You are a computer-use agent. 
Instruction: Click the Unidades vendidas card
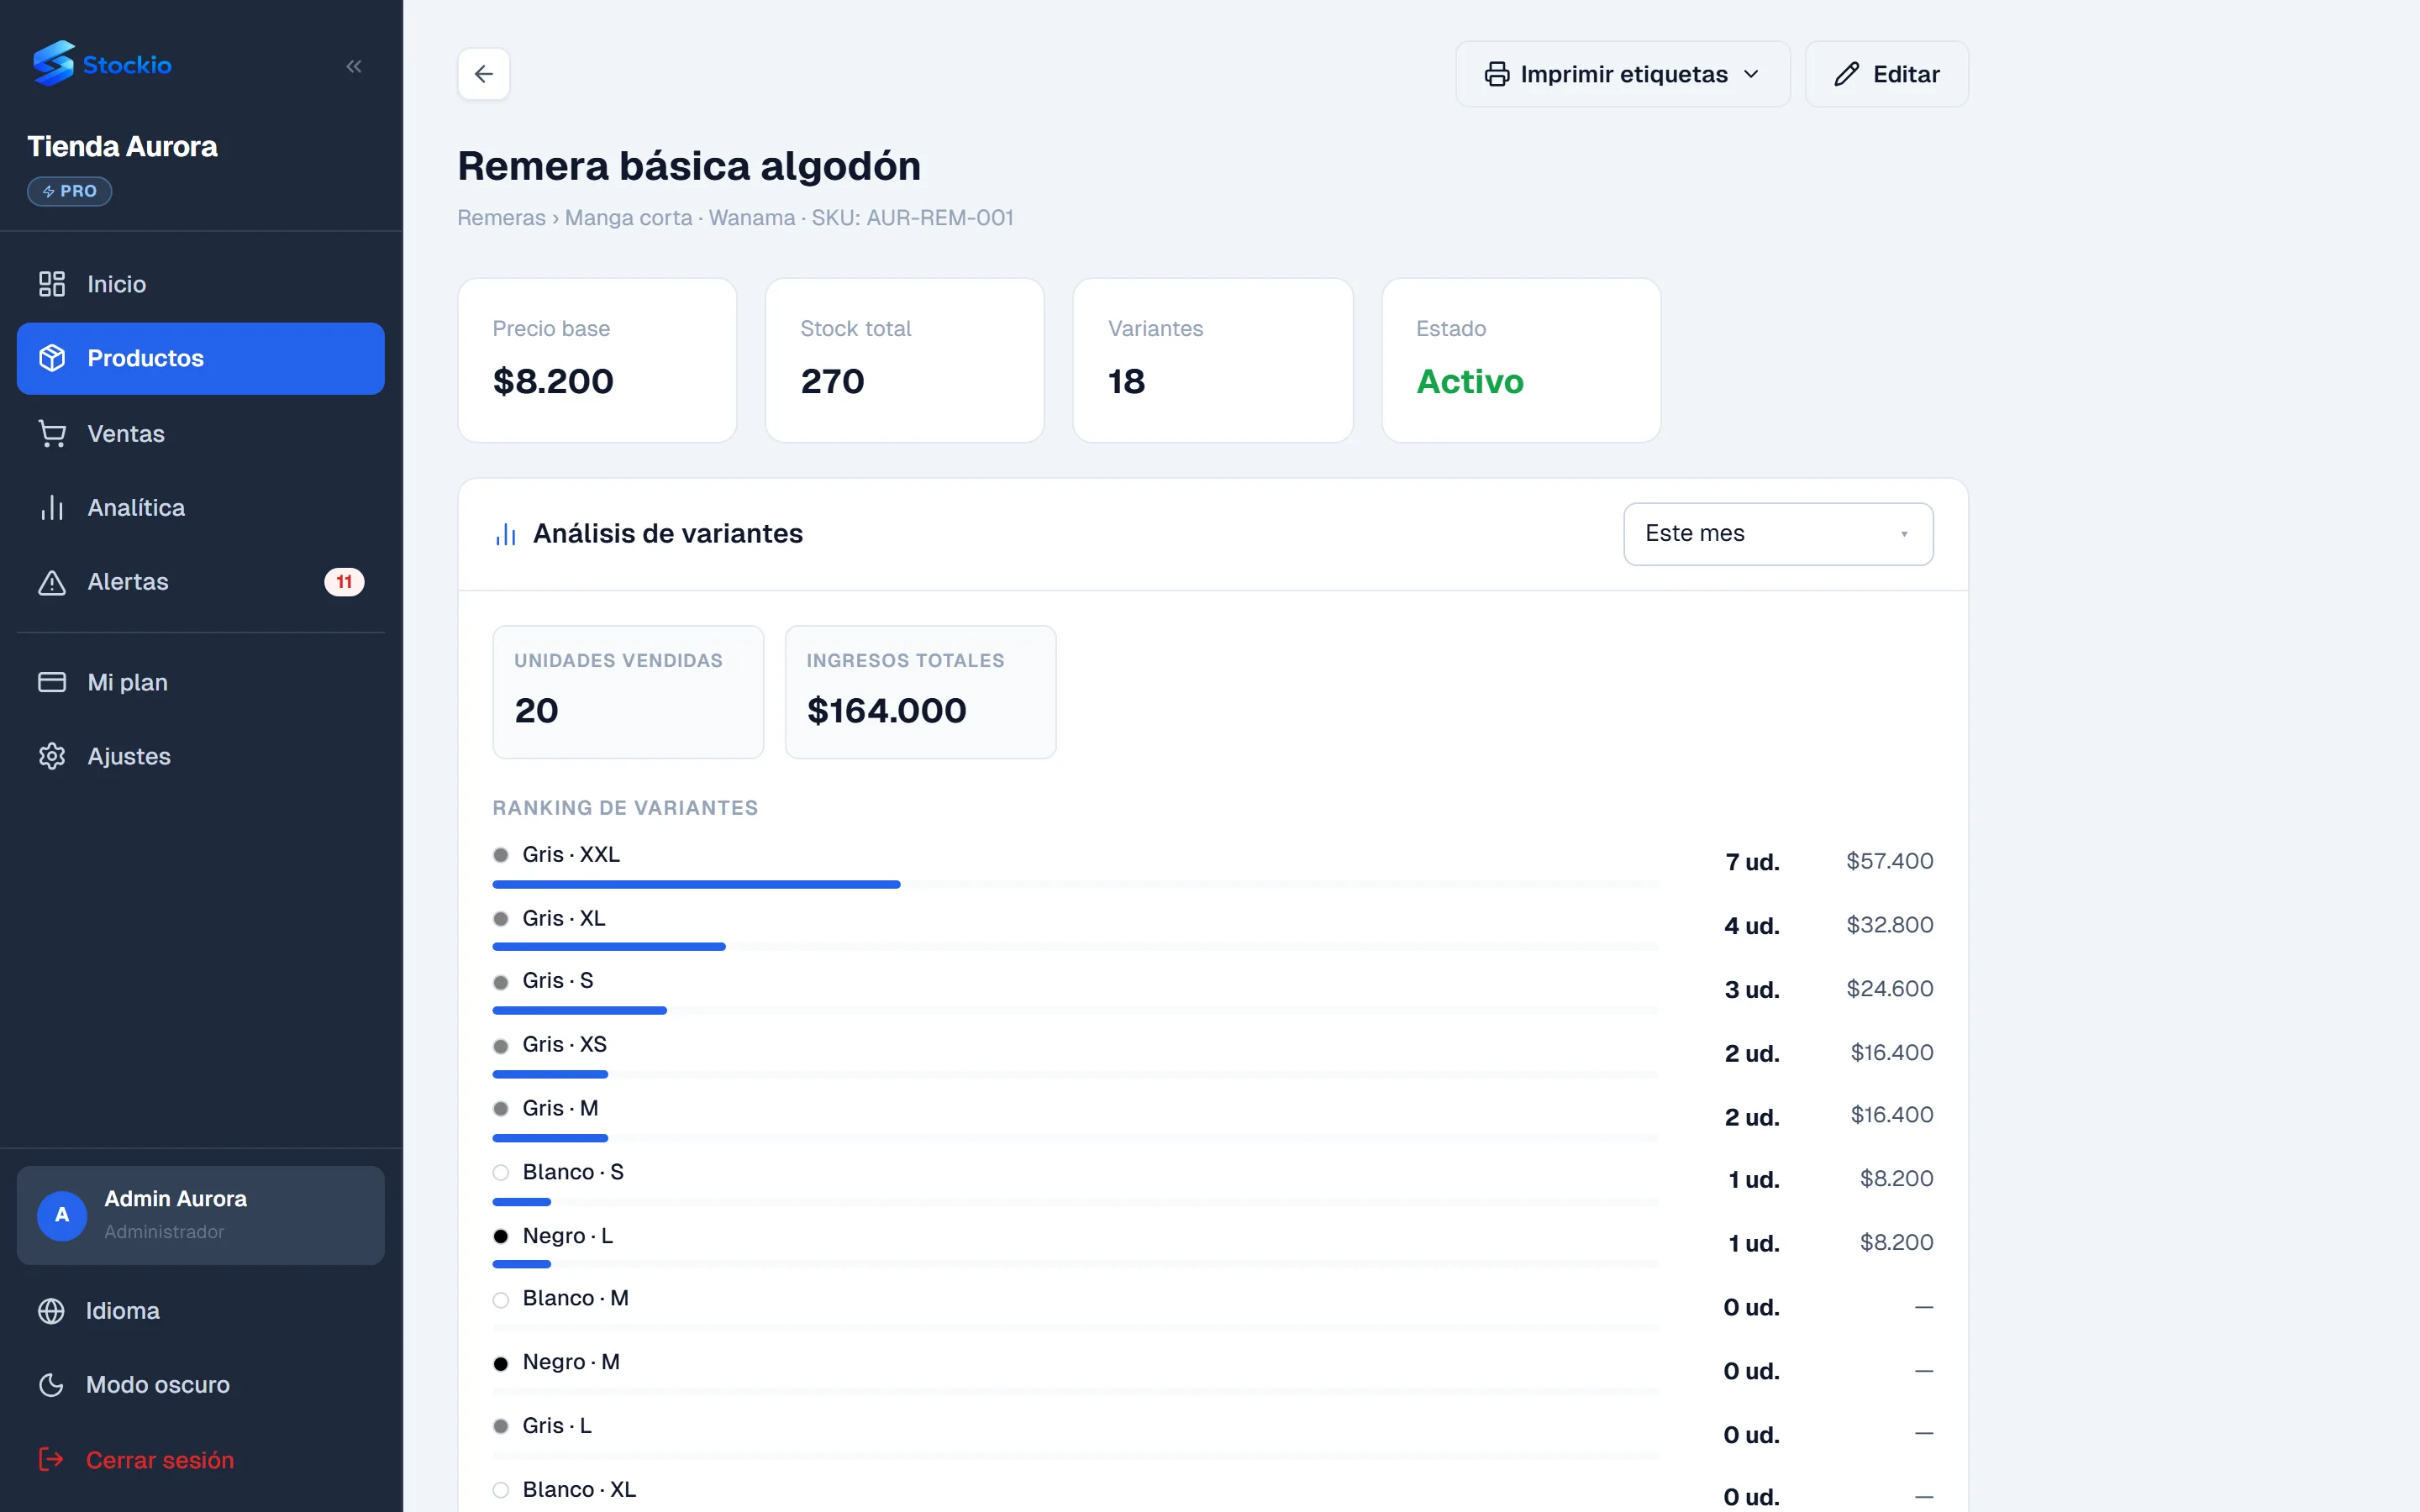click(628, 692)
